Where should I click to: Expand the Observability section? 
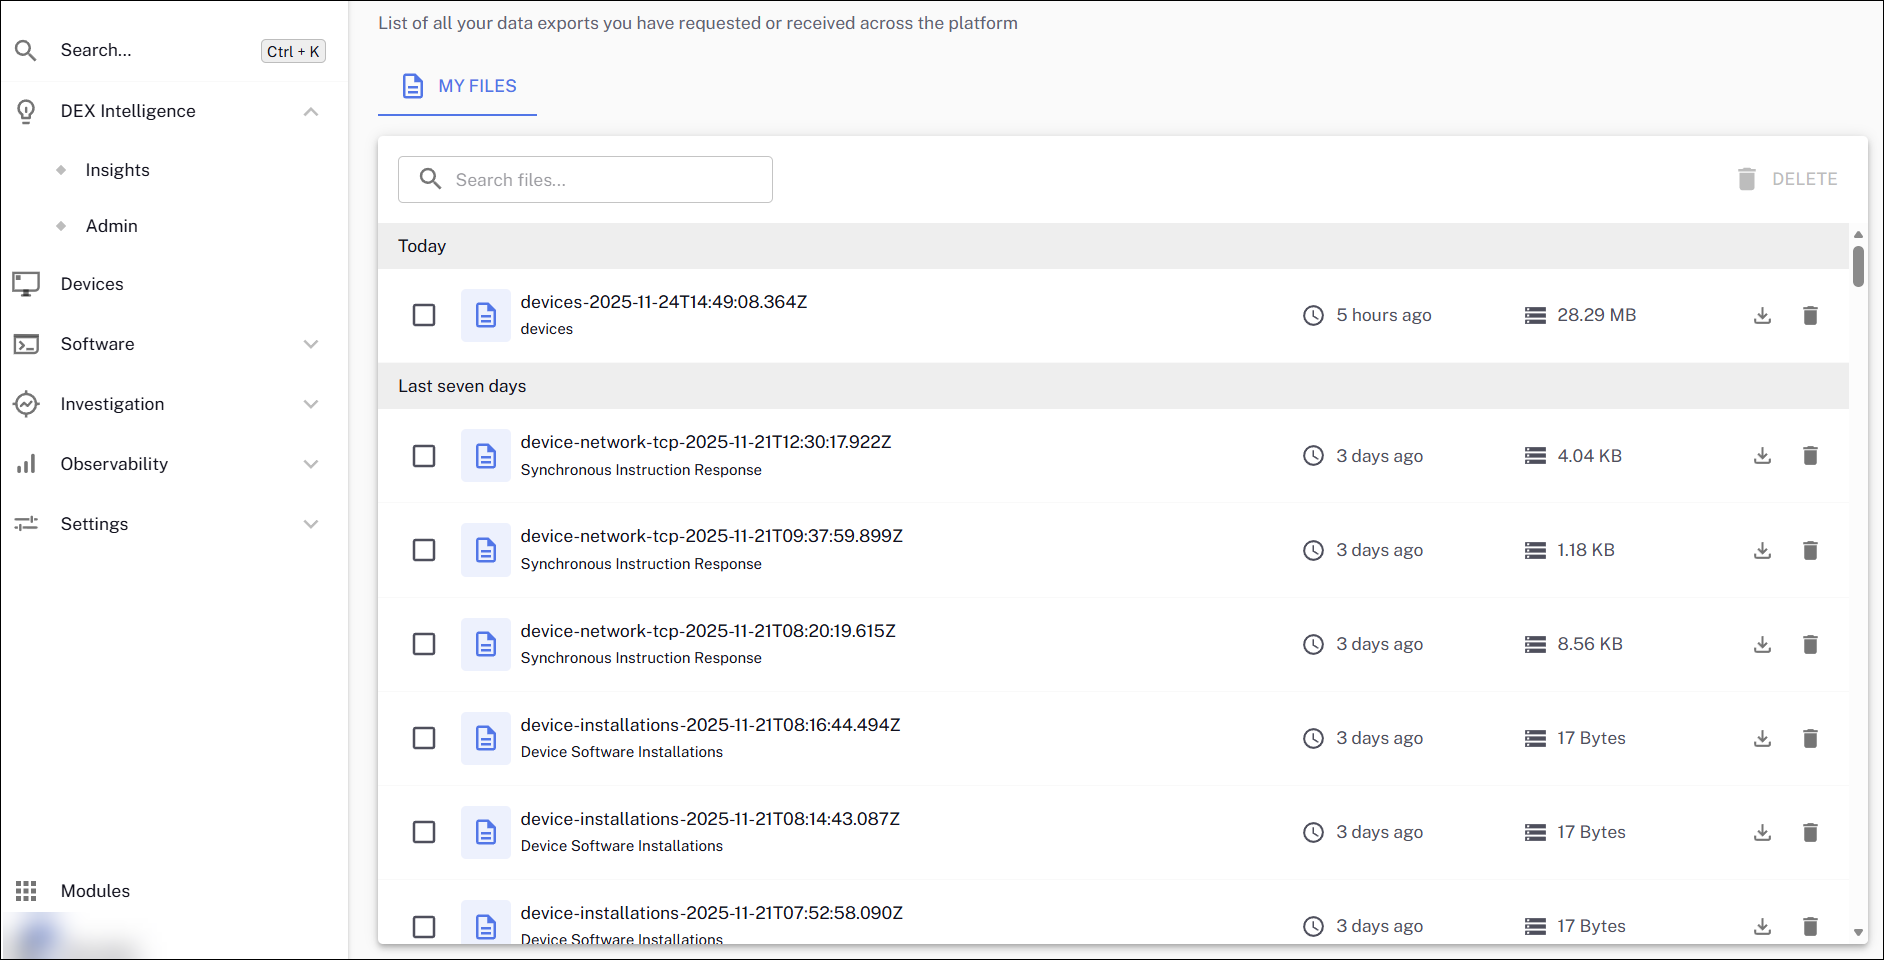point(311,464)
